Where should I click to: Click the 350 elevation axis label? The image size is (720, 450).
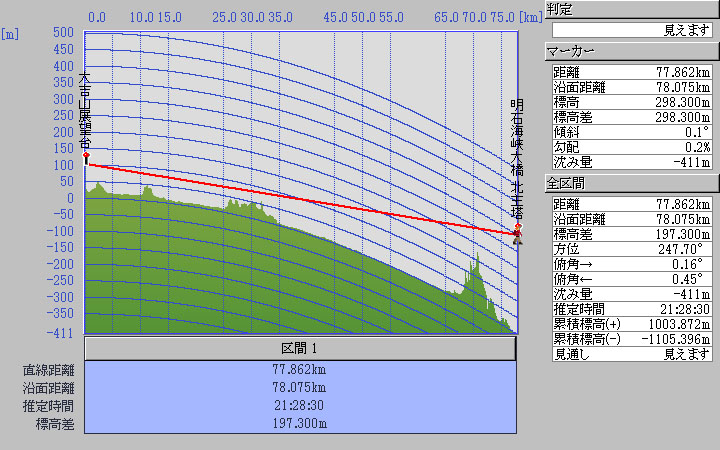tap(63, 82)
